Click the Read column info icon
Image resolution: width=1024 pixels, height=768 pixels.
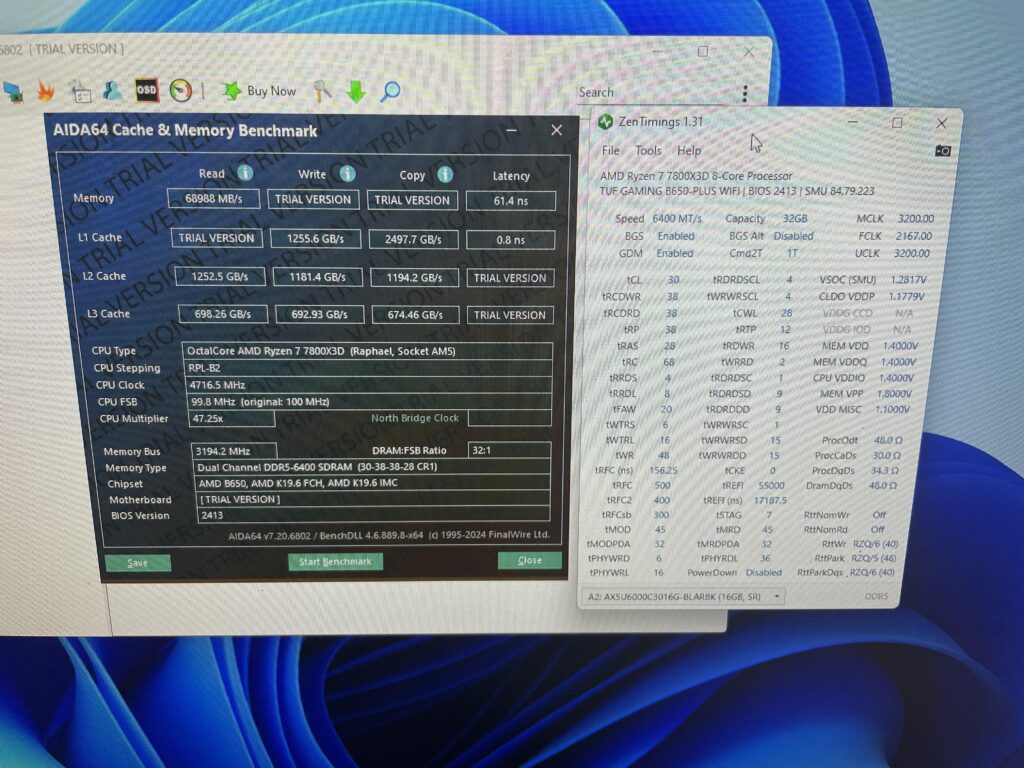[245, 173]
